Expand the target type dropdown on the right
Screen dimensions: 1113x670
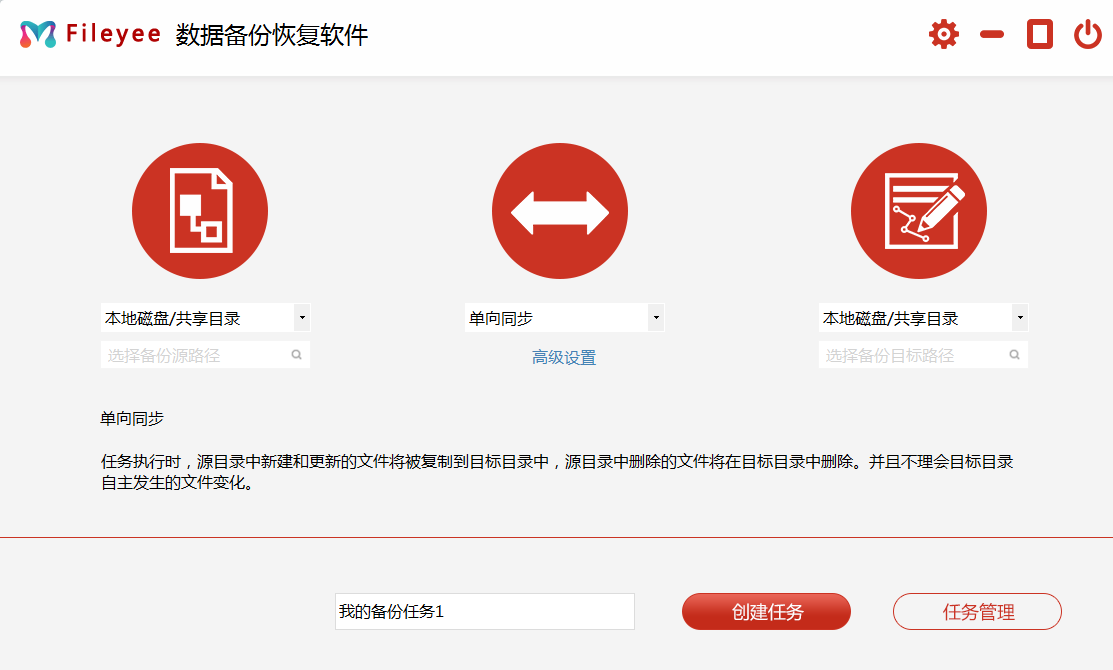1019,317
